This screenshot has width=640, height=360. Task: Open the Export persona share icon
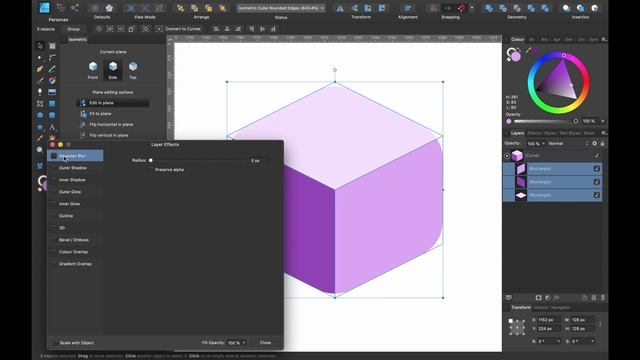[75, 8]
